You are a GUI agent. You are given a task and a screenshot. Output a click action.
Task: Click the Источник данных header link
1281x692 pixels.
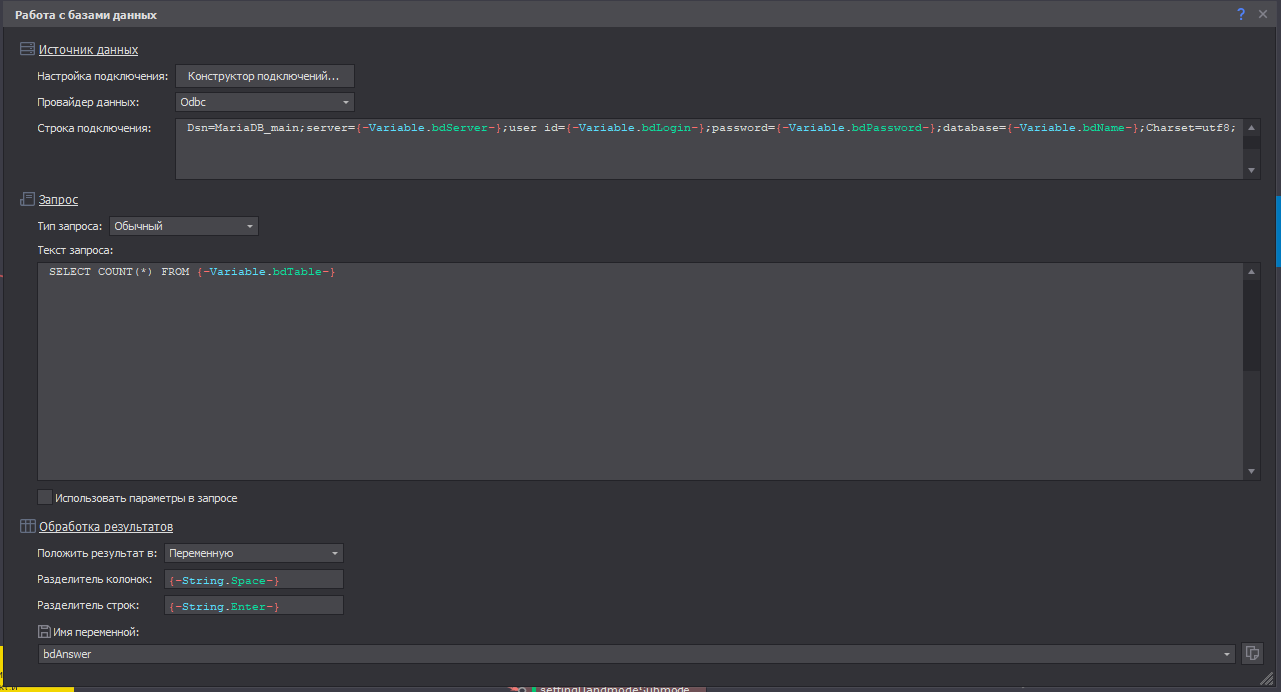[88, 49]
